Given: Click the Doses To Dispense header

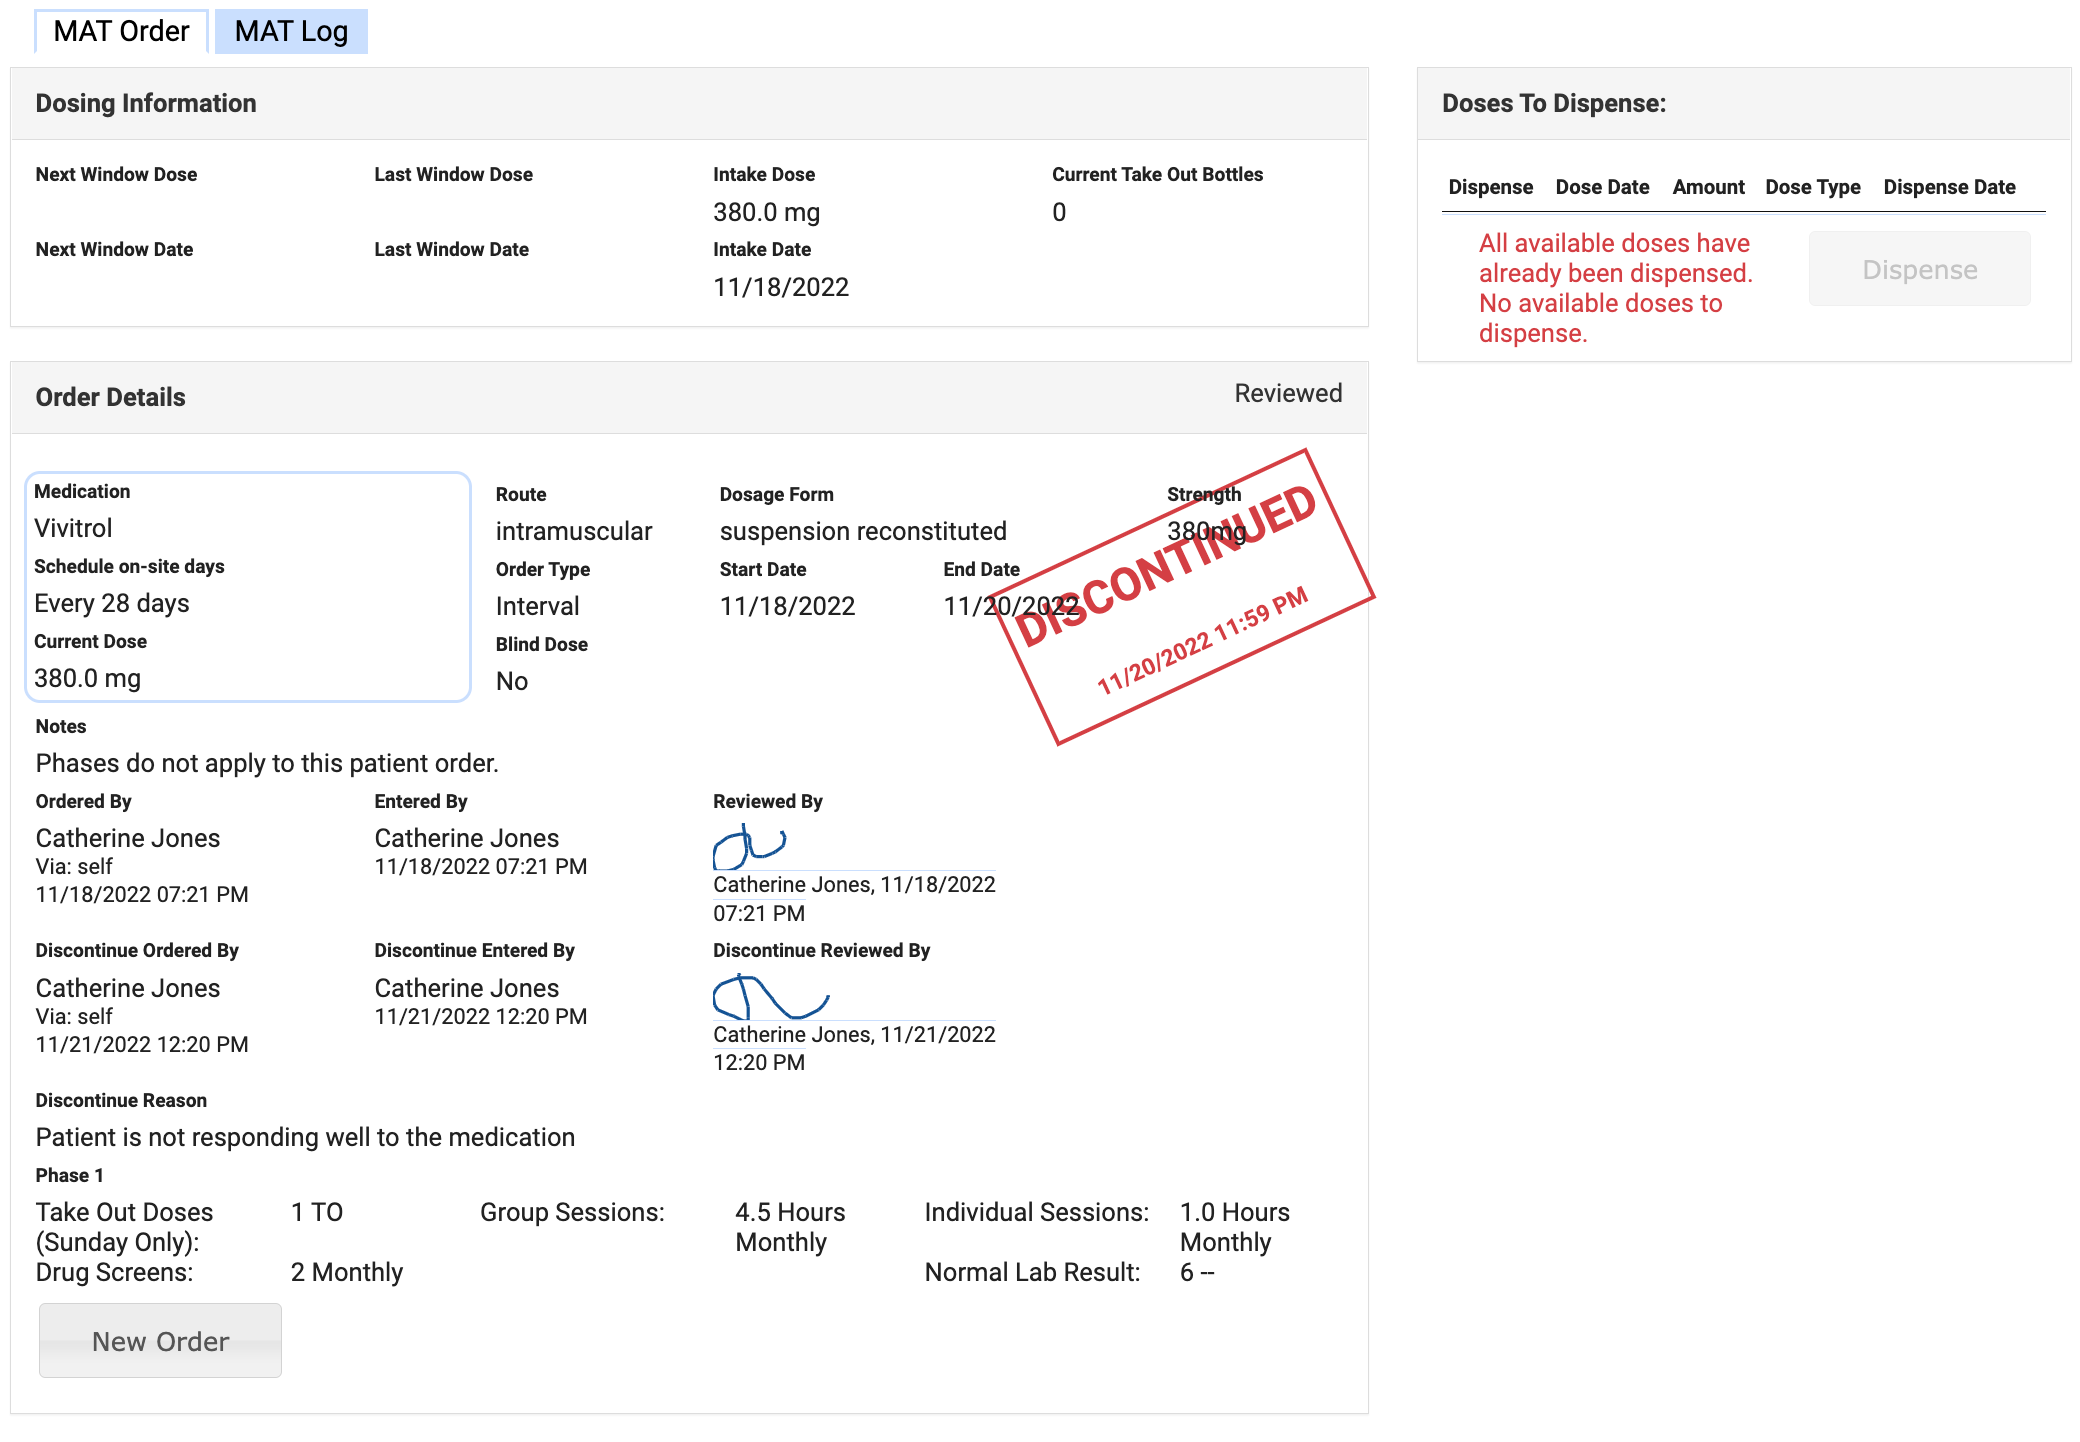Looking at the screenshot, I should click(1553, 104).
